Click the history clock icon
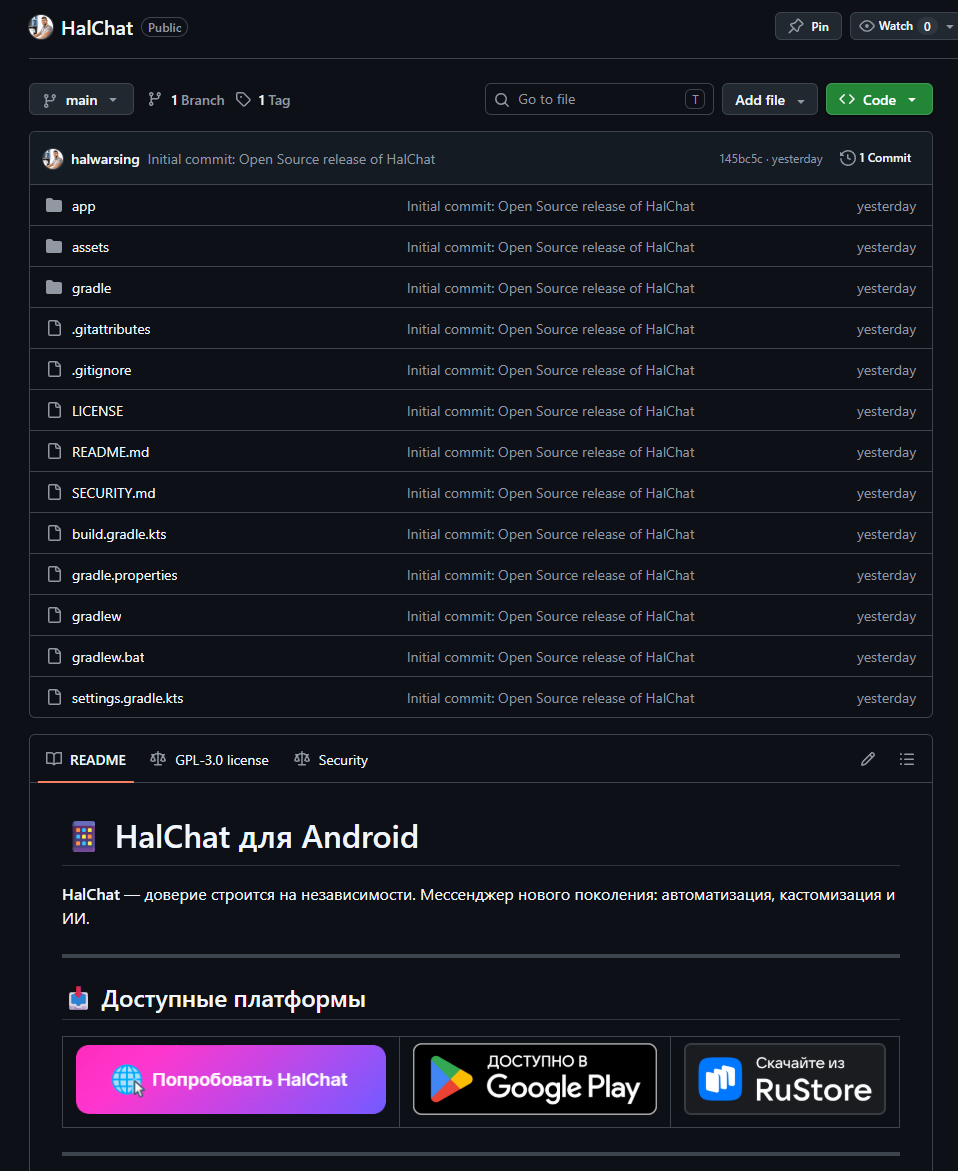 point(847,158)
